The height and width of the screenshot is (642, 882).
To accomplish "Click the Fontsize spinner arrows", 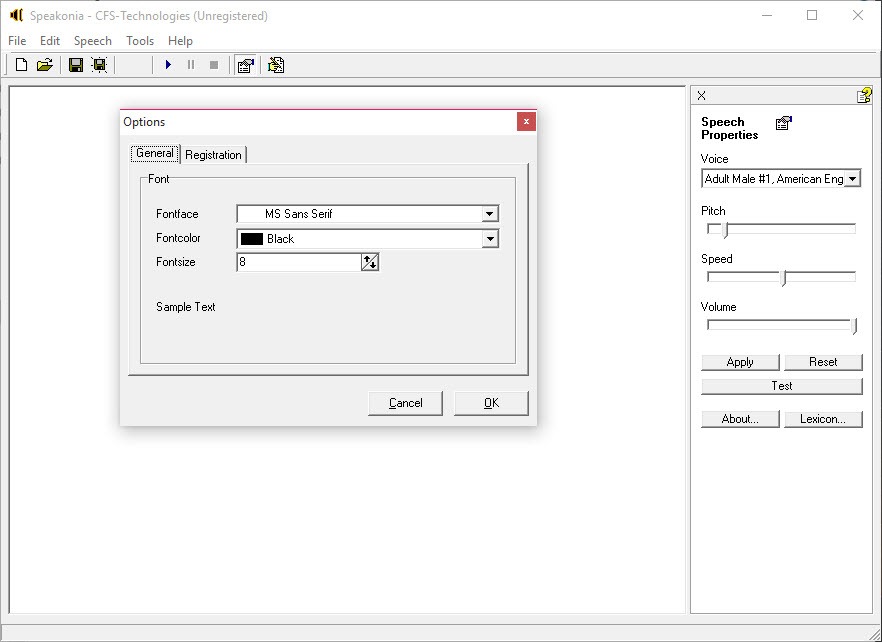I will (x=370, y=262).
